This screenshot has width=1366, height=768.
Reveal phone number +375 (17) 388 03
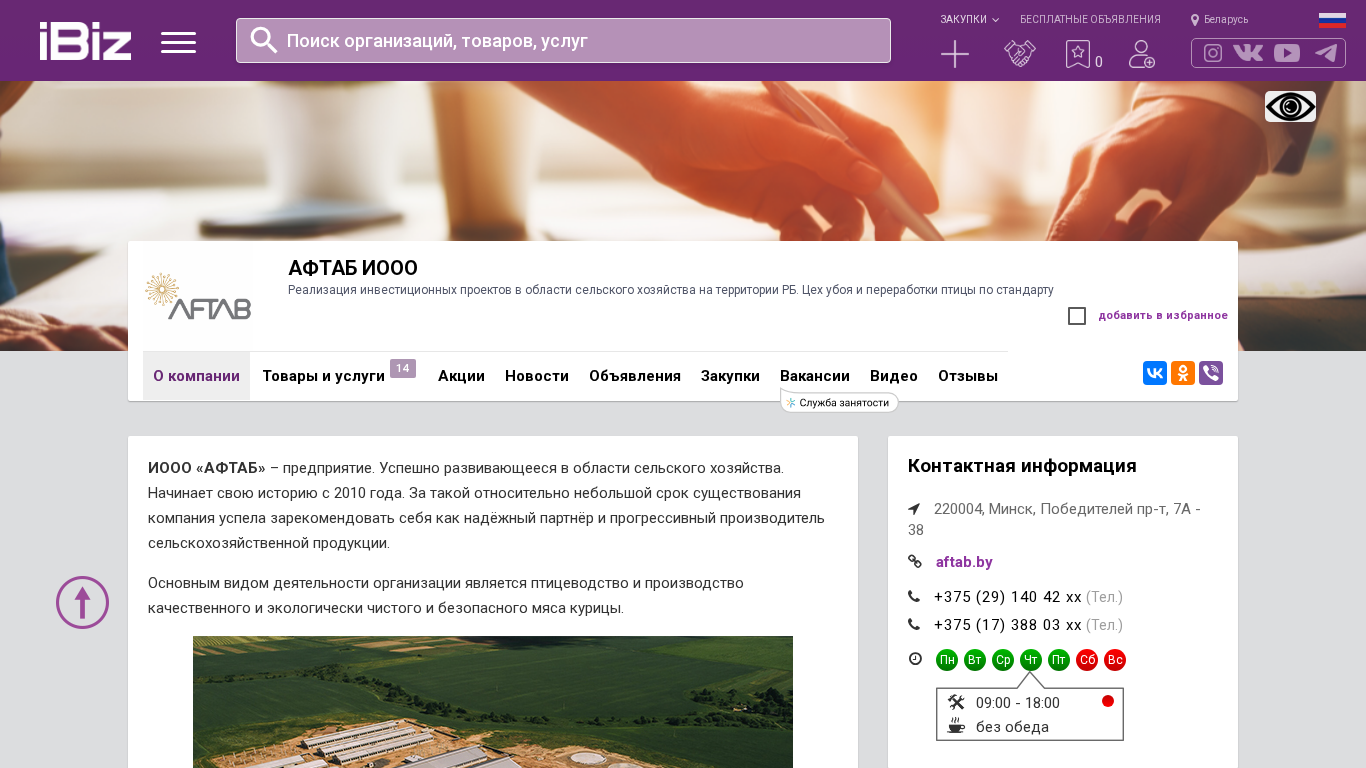[1008, 625]
